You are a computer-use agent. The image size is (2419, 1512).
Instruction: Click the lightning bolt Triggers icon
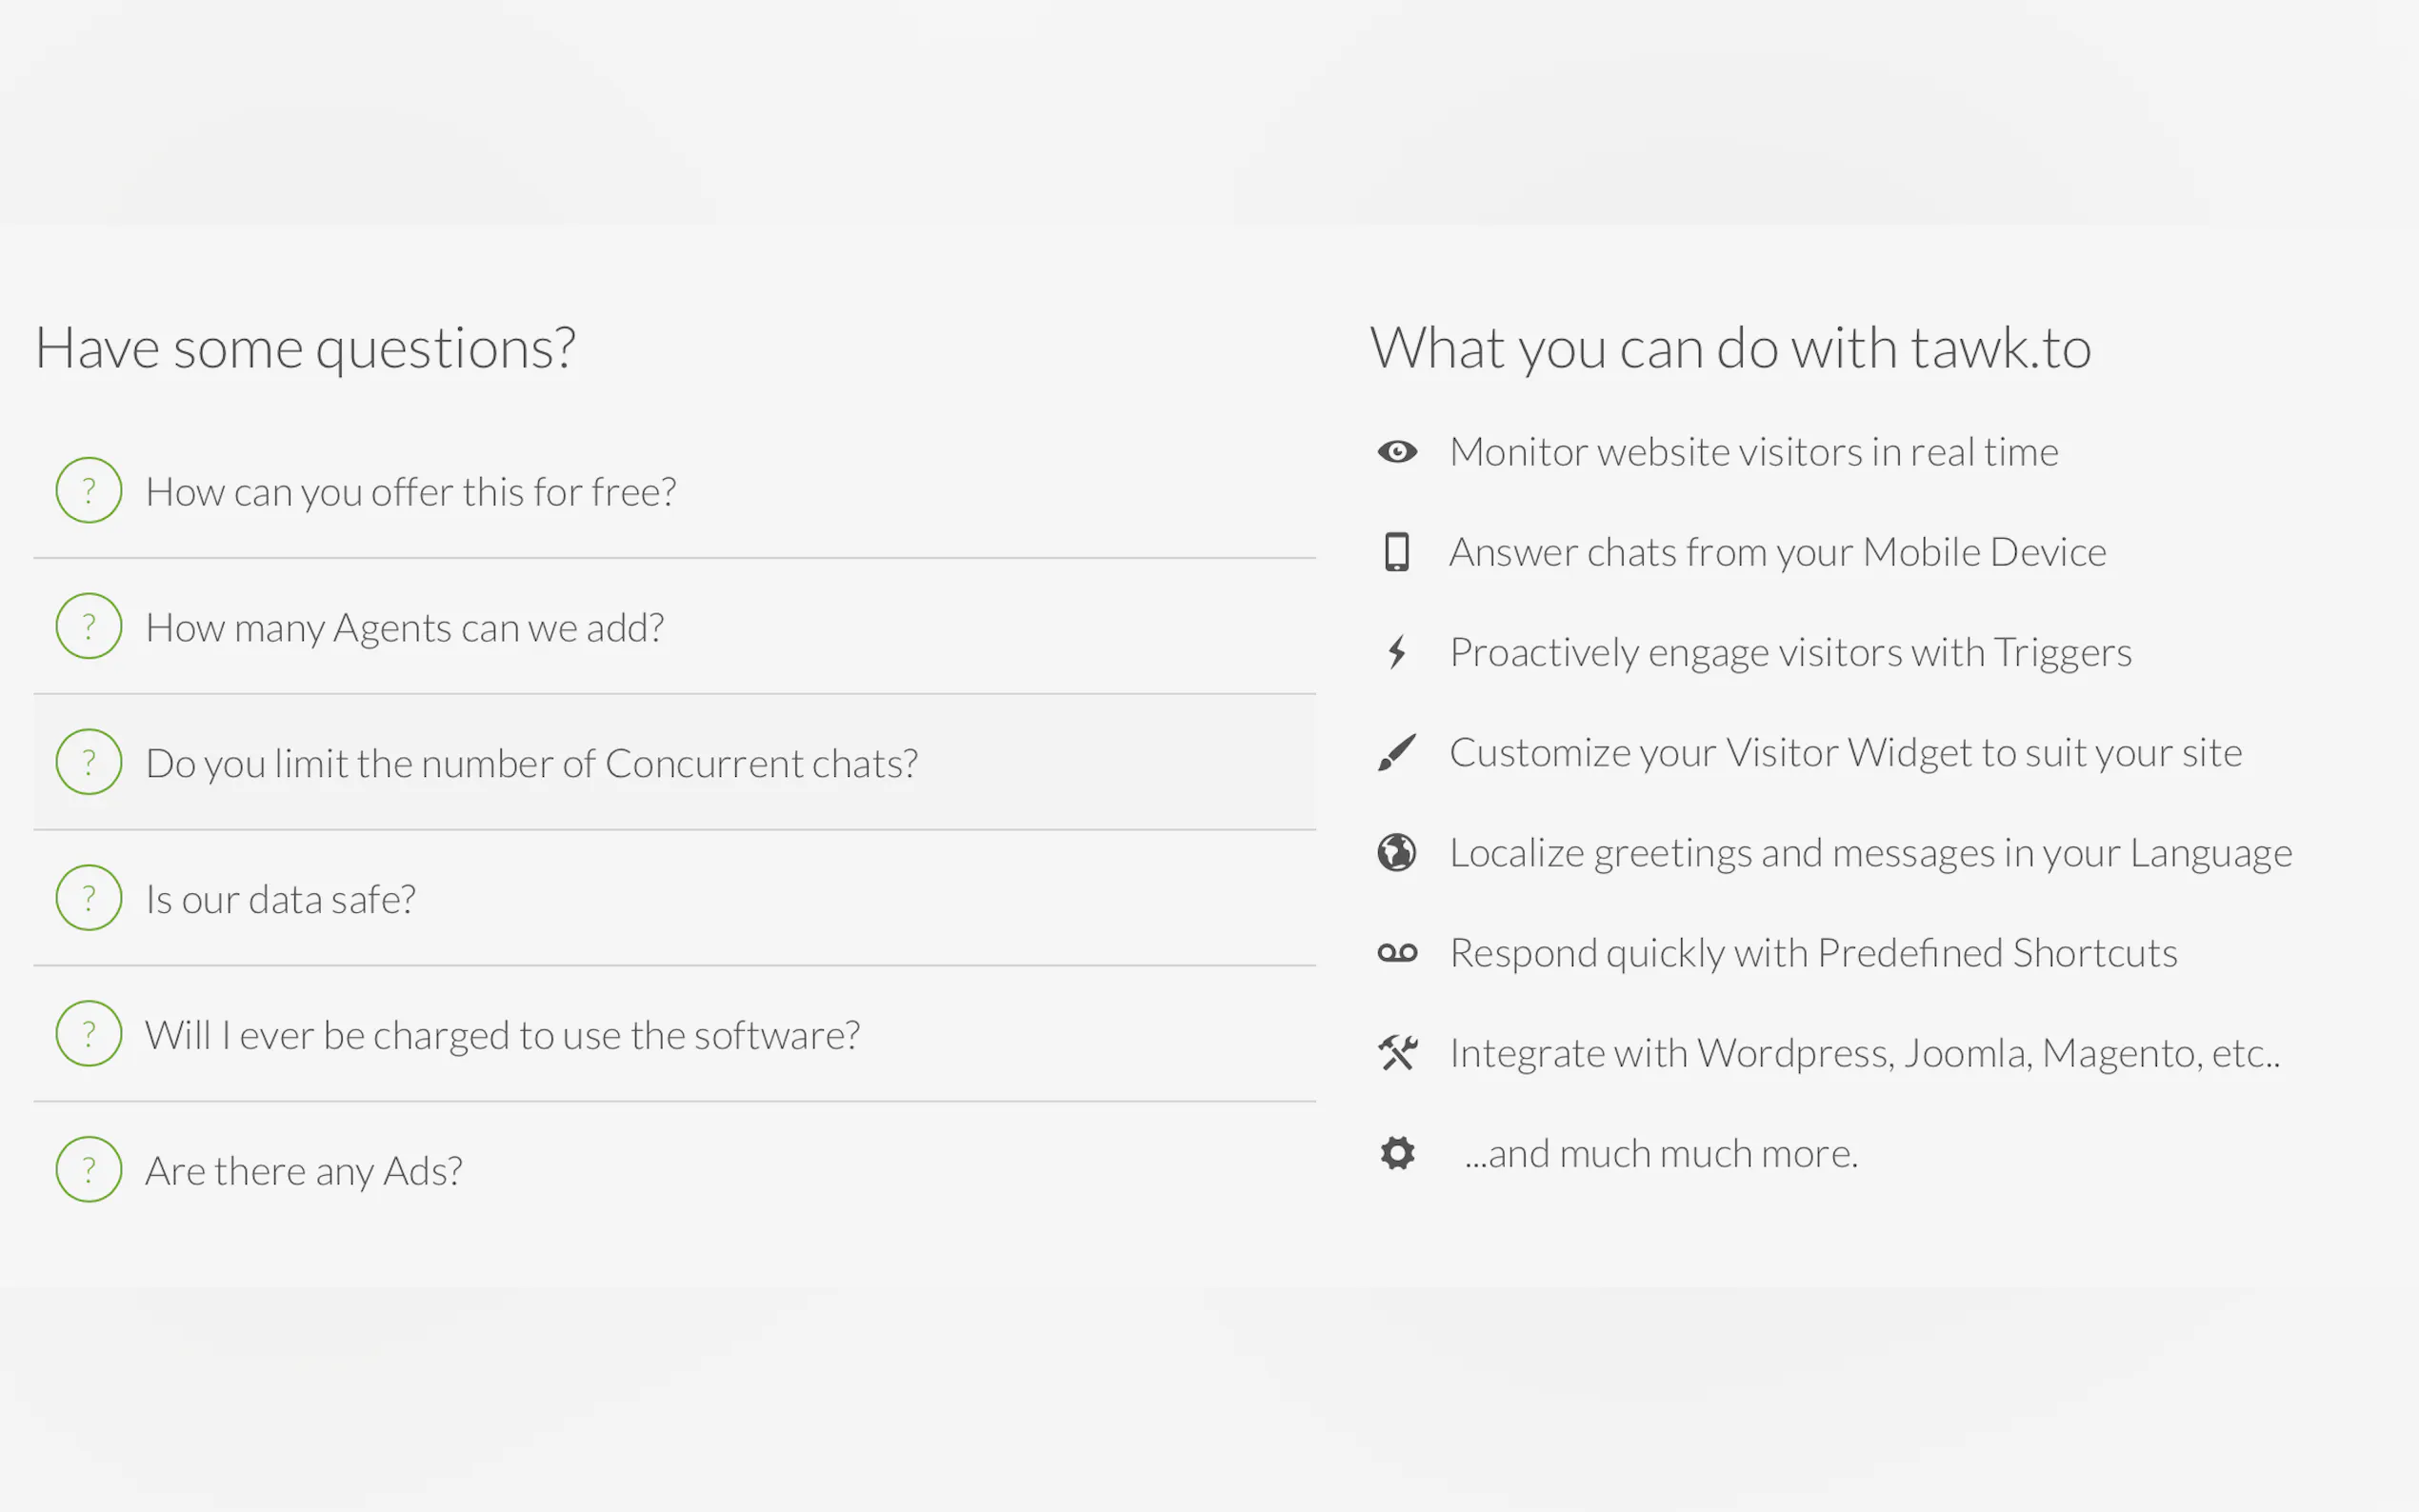[1396, 652]
